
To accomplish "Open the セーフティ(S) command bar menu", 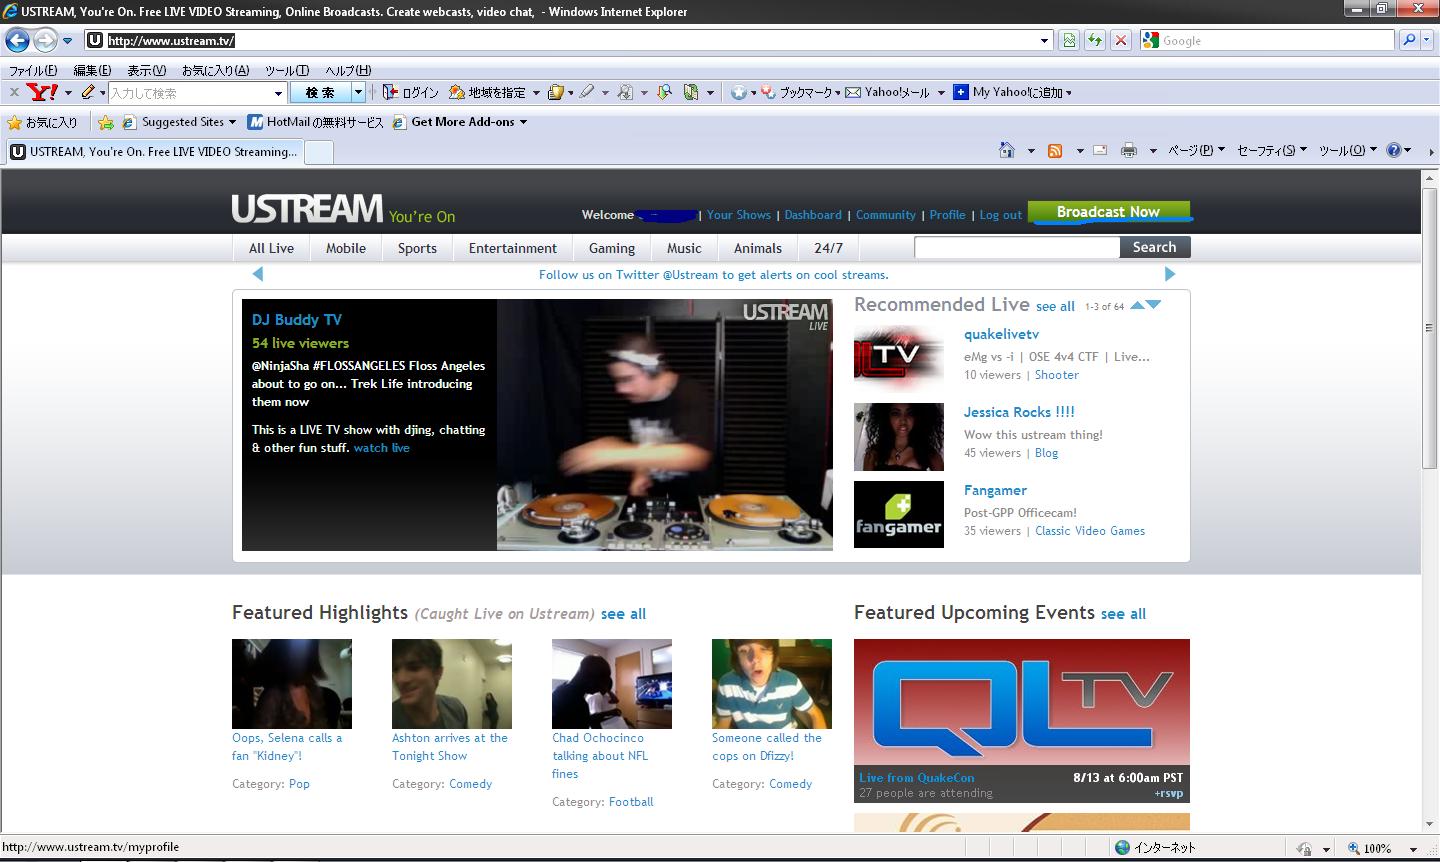I will 1272,150.
